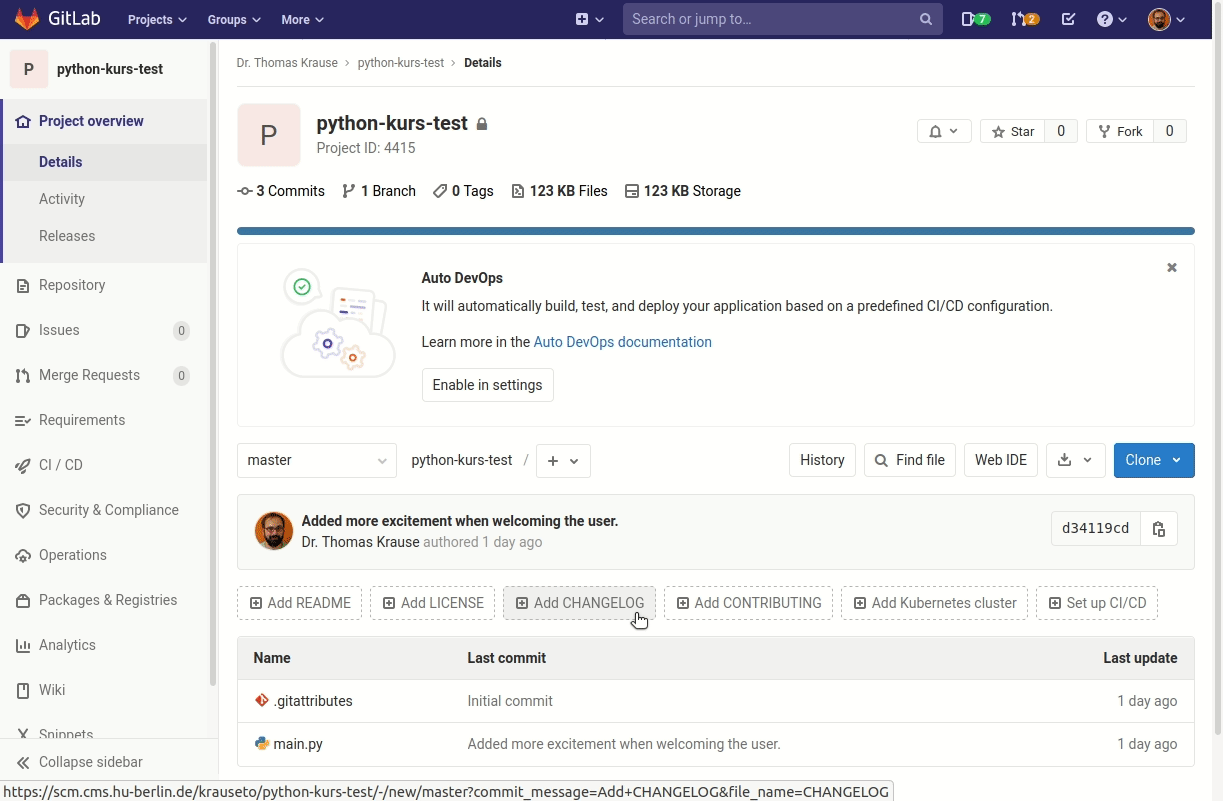The height and width of the screenshot is (801, 1223).
Task: Click the notification bell dropdown
Action: (944, 131)
